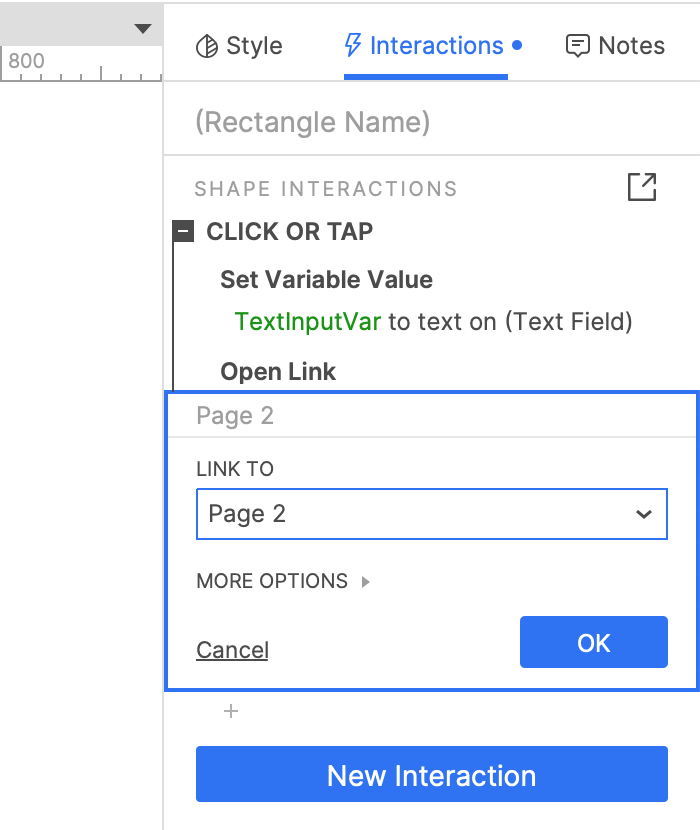Expand MORE OPTIONS disclosure triangle
Screen dimensions: 700x830
click(366, 581)
